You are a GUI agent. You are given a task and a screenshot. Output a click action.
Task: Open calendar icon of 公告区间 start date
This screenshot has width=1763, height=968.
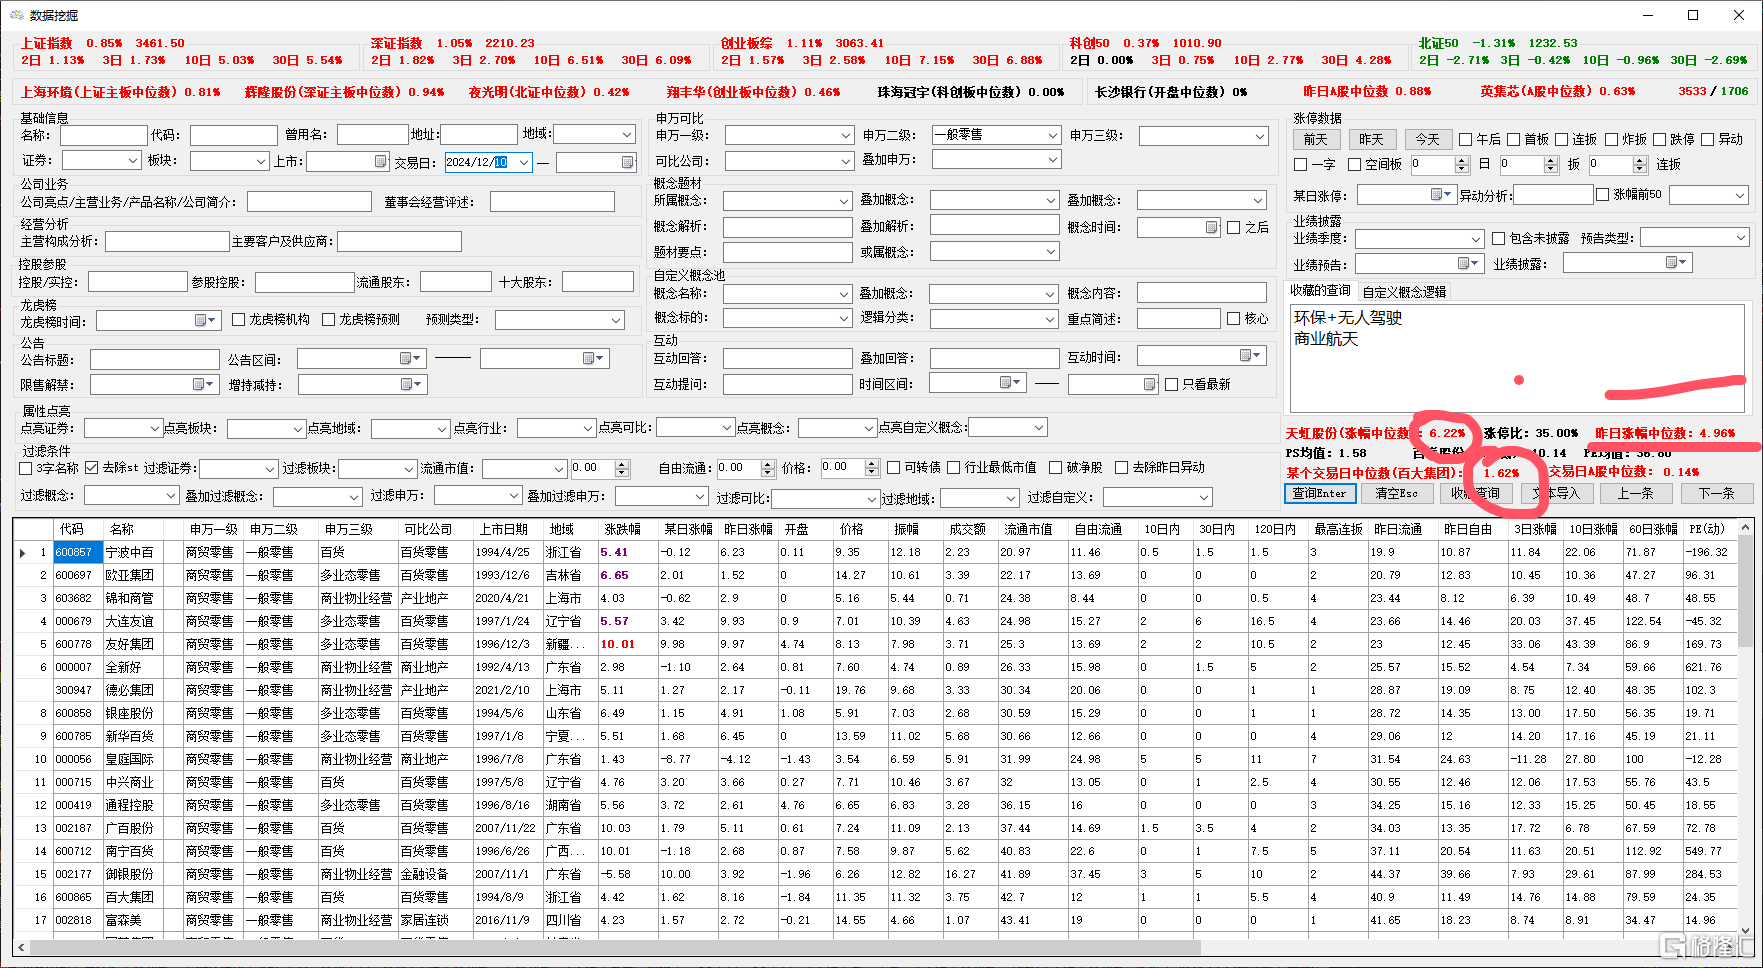[411, 358]
